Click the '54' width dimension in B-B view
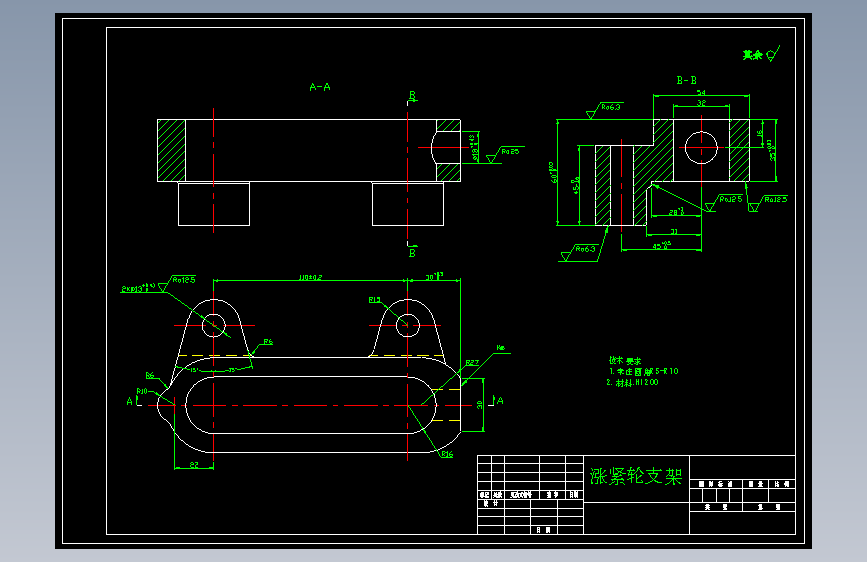The image size is (867, 562). (x=701, y=92)
